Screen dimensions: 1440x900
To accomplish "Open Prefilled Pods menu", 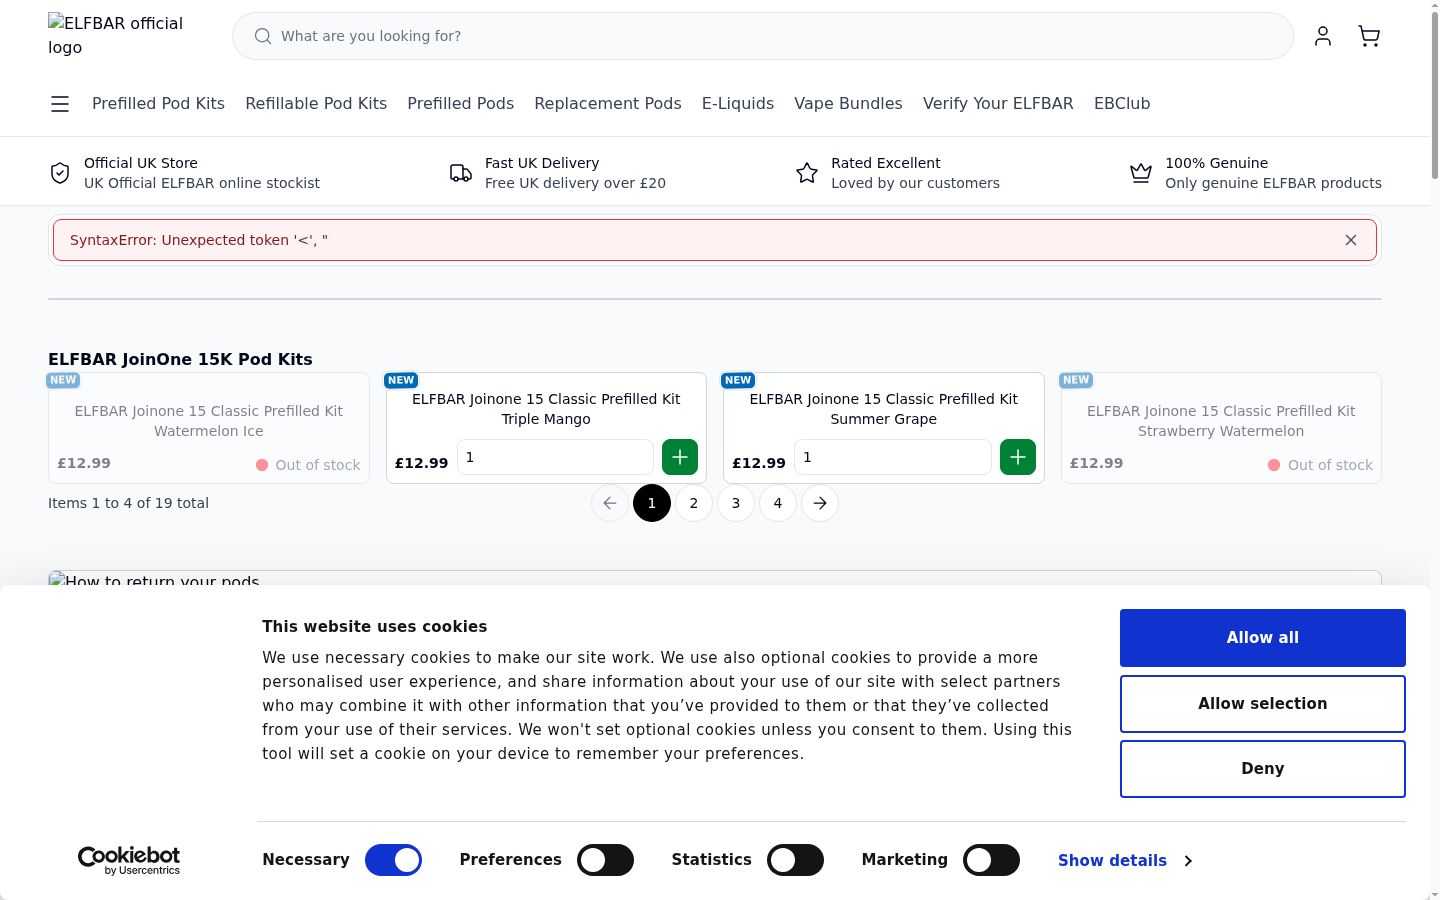I will point(461,104).
